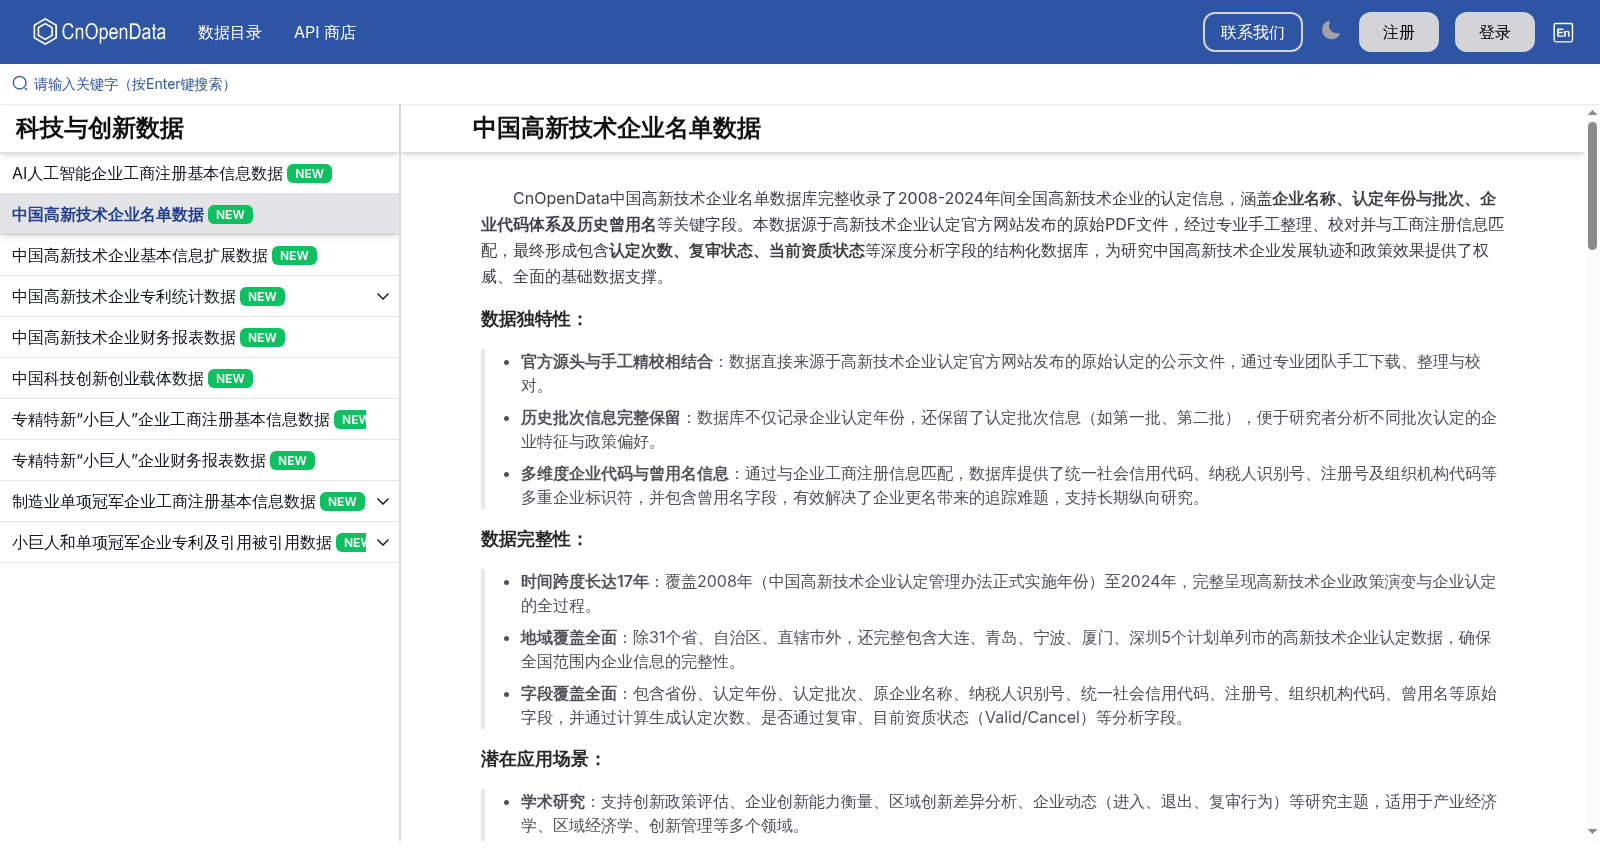This screenshot has height=857, width=1600.
Task: Click the 潜在应用场景 heading
Action: tap(541, 759)
